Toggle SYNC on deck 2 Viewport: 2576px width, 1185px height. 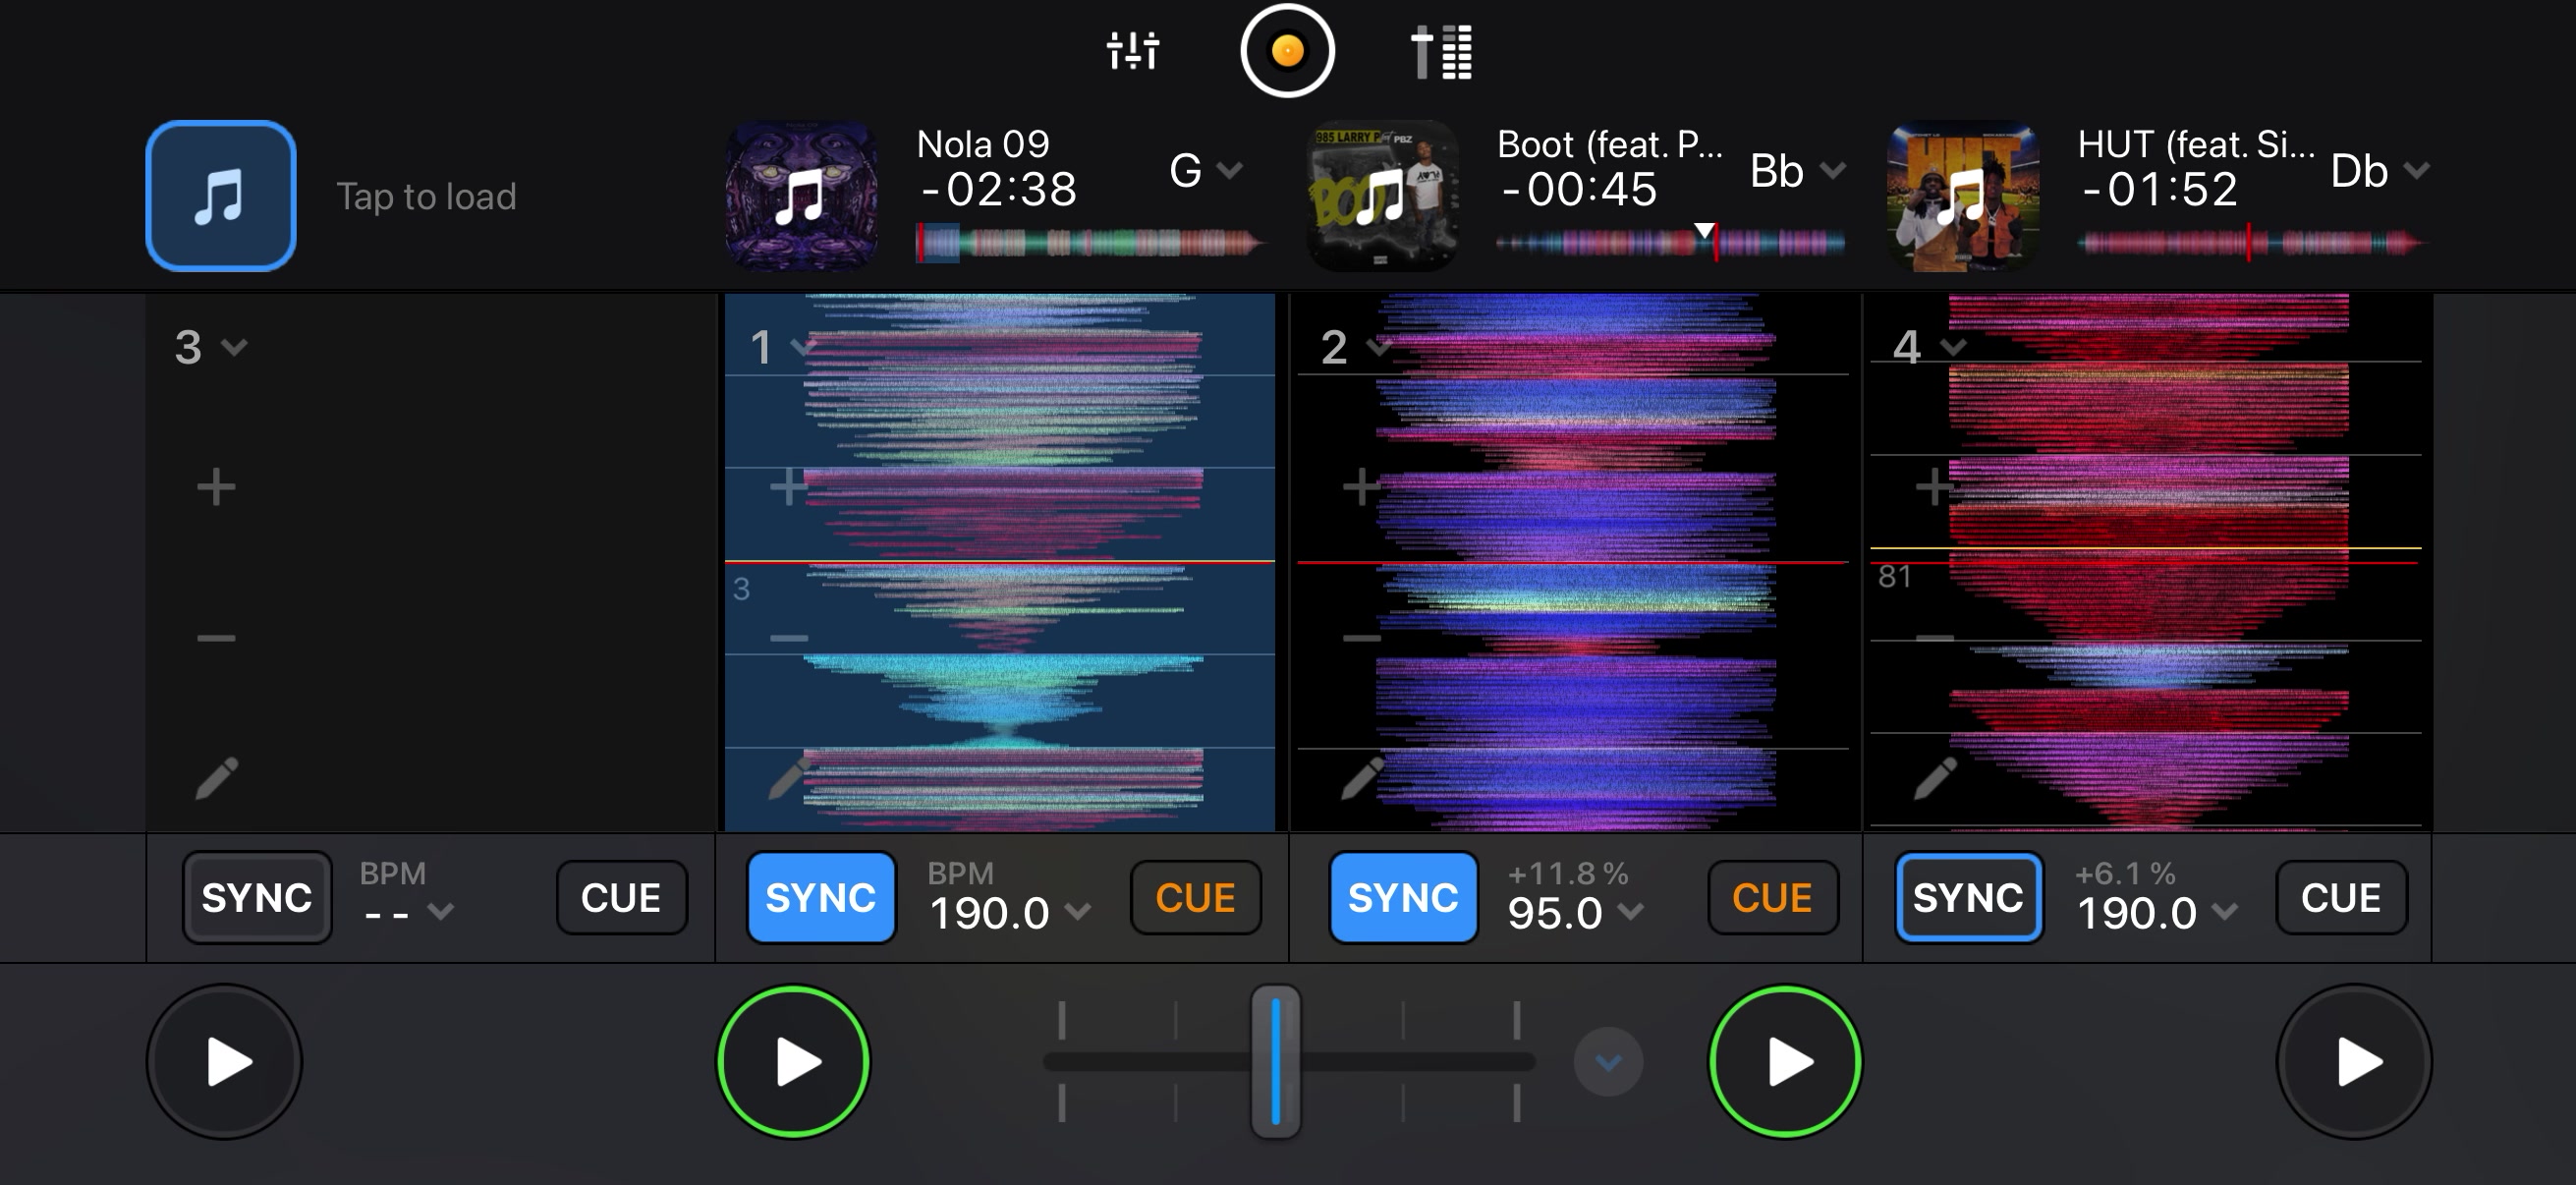click(x=1403, y=897)
